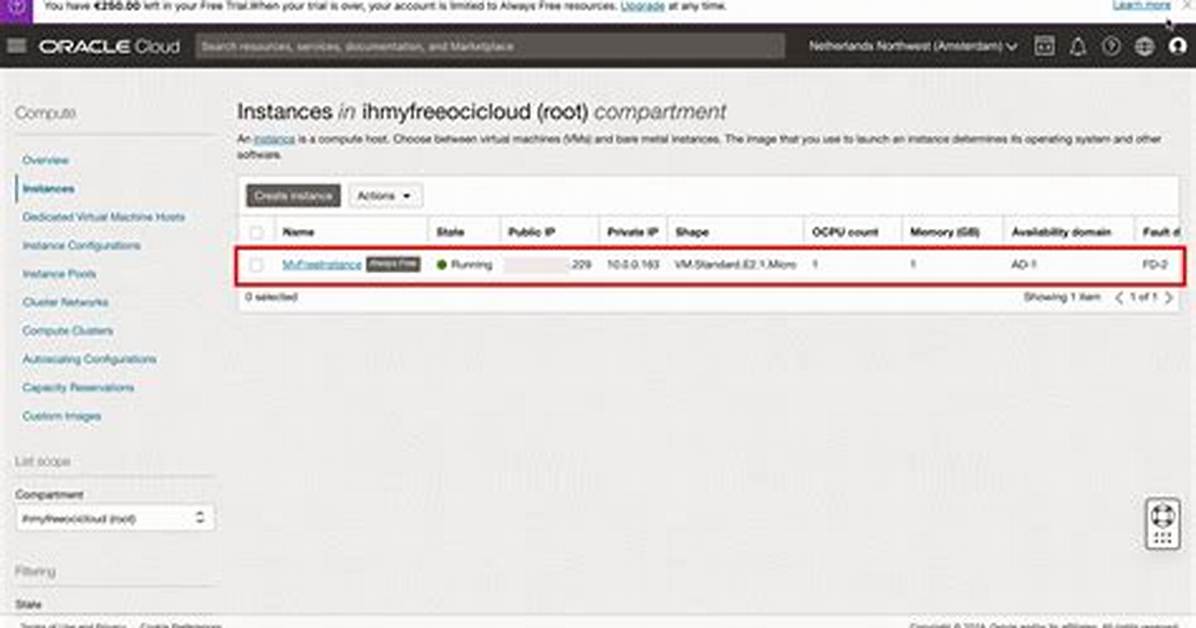
Task: Click the Memory (GB) column header
Action: tap(944, 232)
